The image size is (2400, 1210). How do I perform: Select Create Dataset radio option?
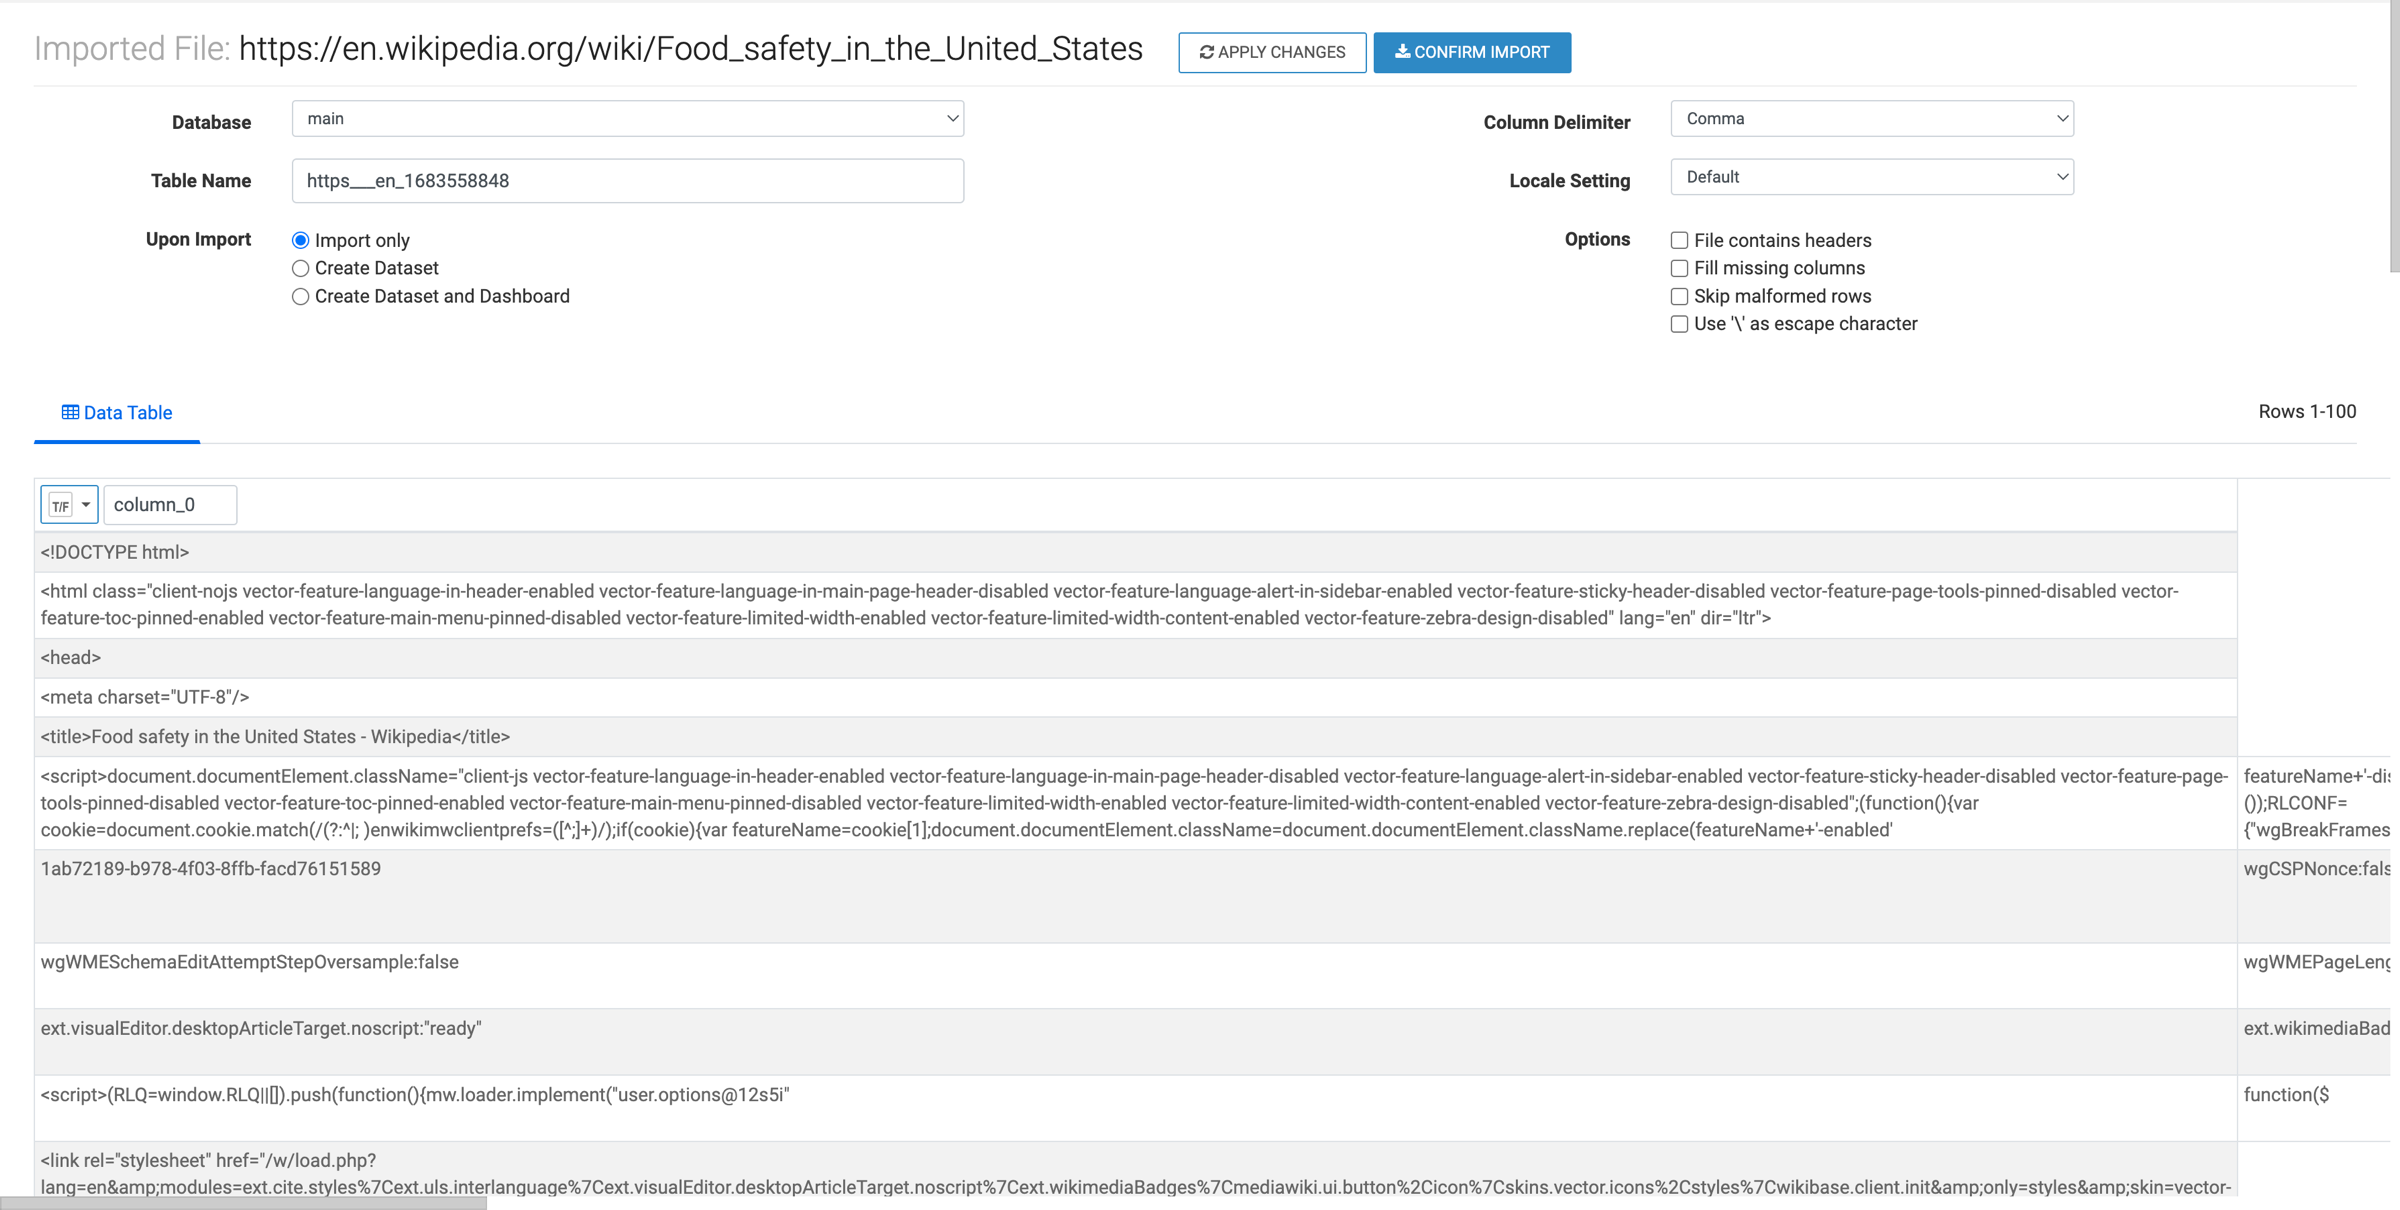300,268
